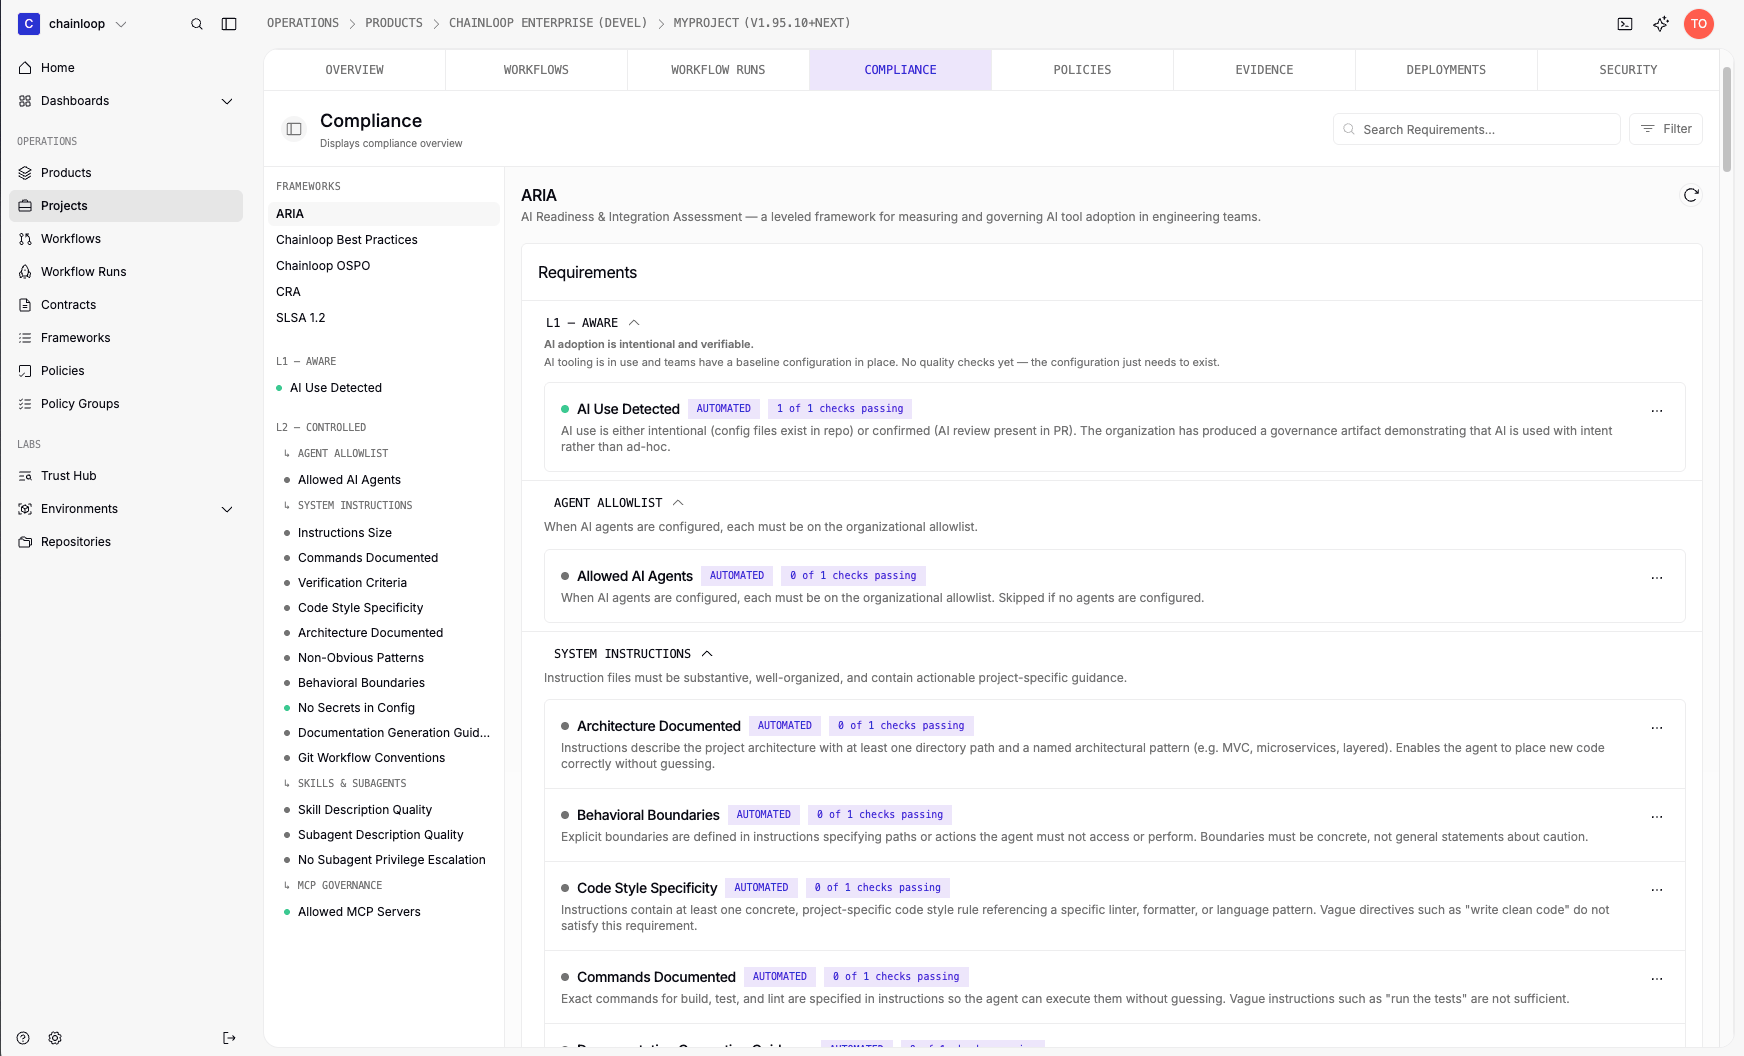Open the Code Style Specificity requirement title
Viewport: 1744px width, 1056px height.
647,888
